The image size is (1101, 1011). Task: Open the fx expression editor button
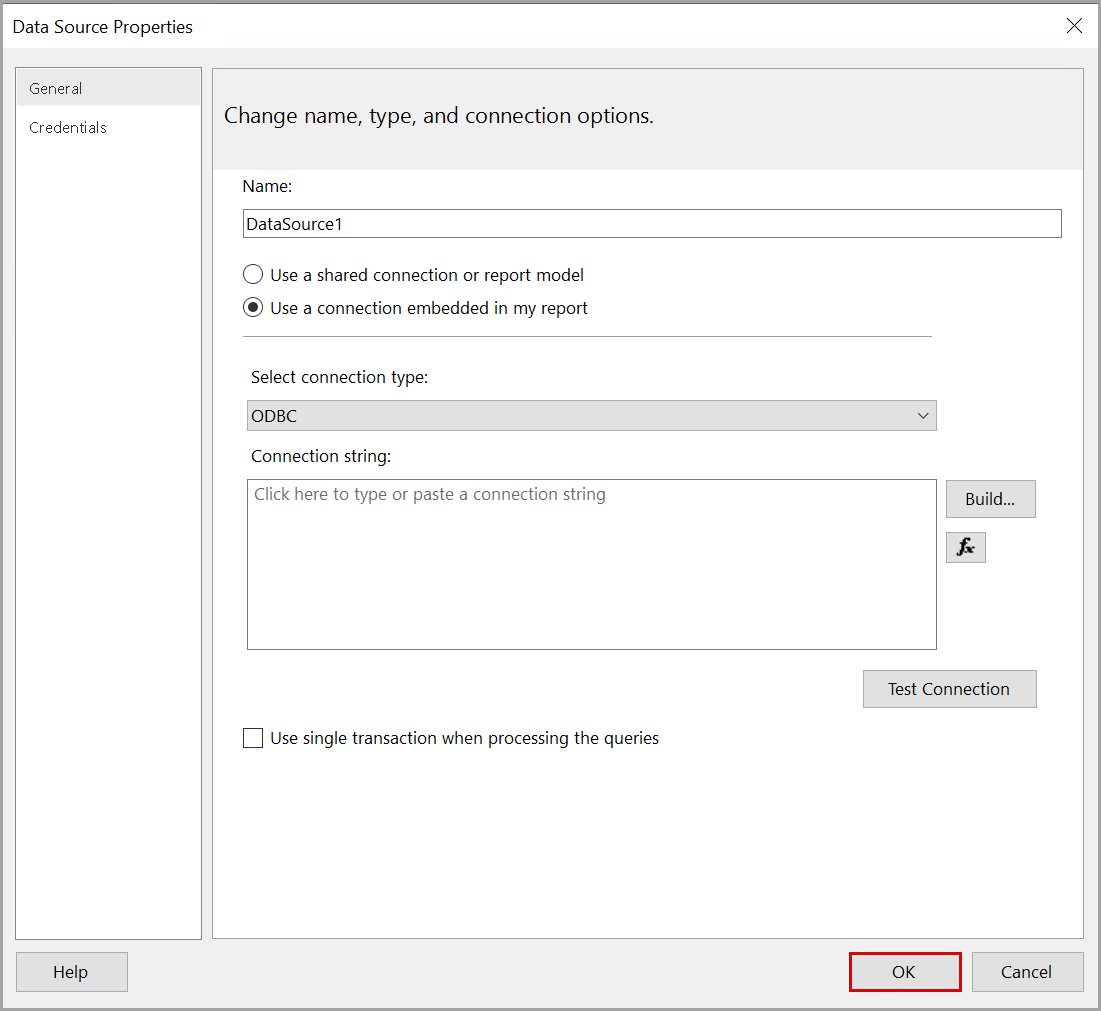click(965, 547)
